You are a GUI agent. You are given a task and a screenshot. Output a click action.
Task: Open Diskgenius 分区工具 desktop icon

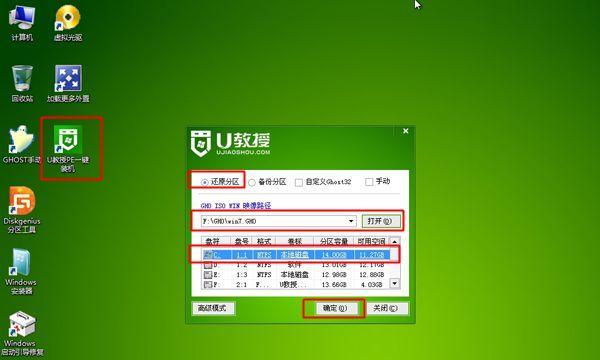coord(22,210)
